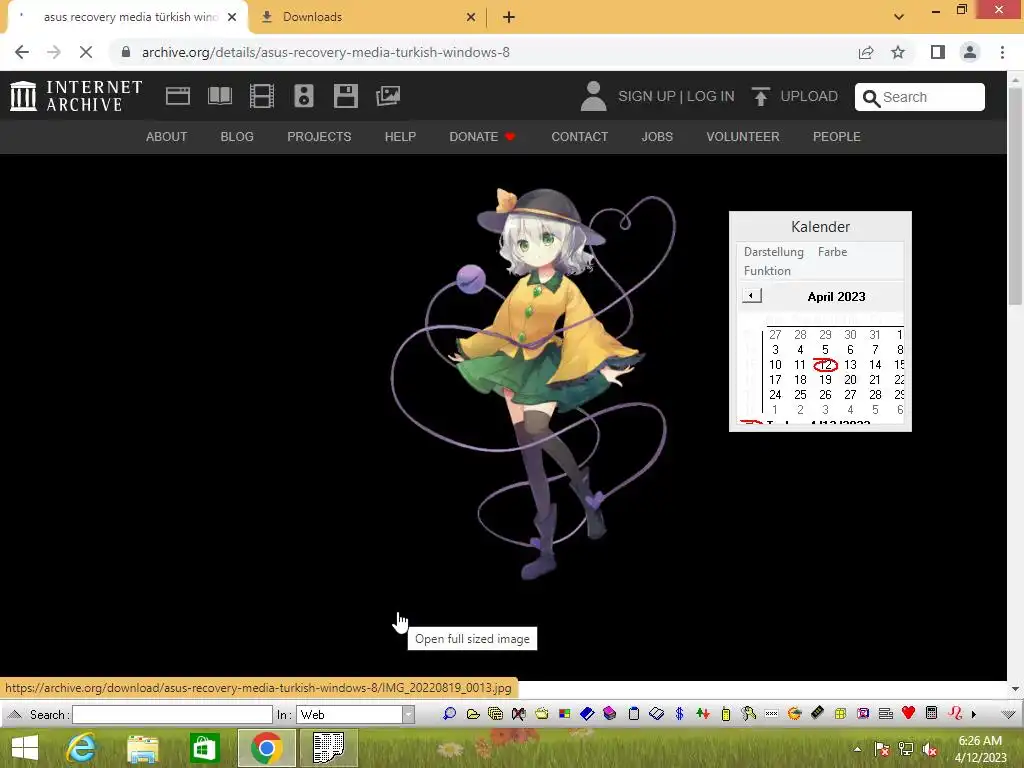1024x768 pixels.
Task: Click the Internet Archive Search field
Action: click(920, 97)
